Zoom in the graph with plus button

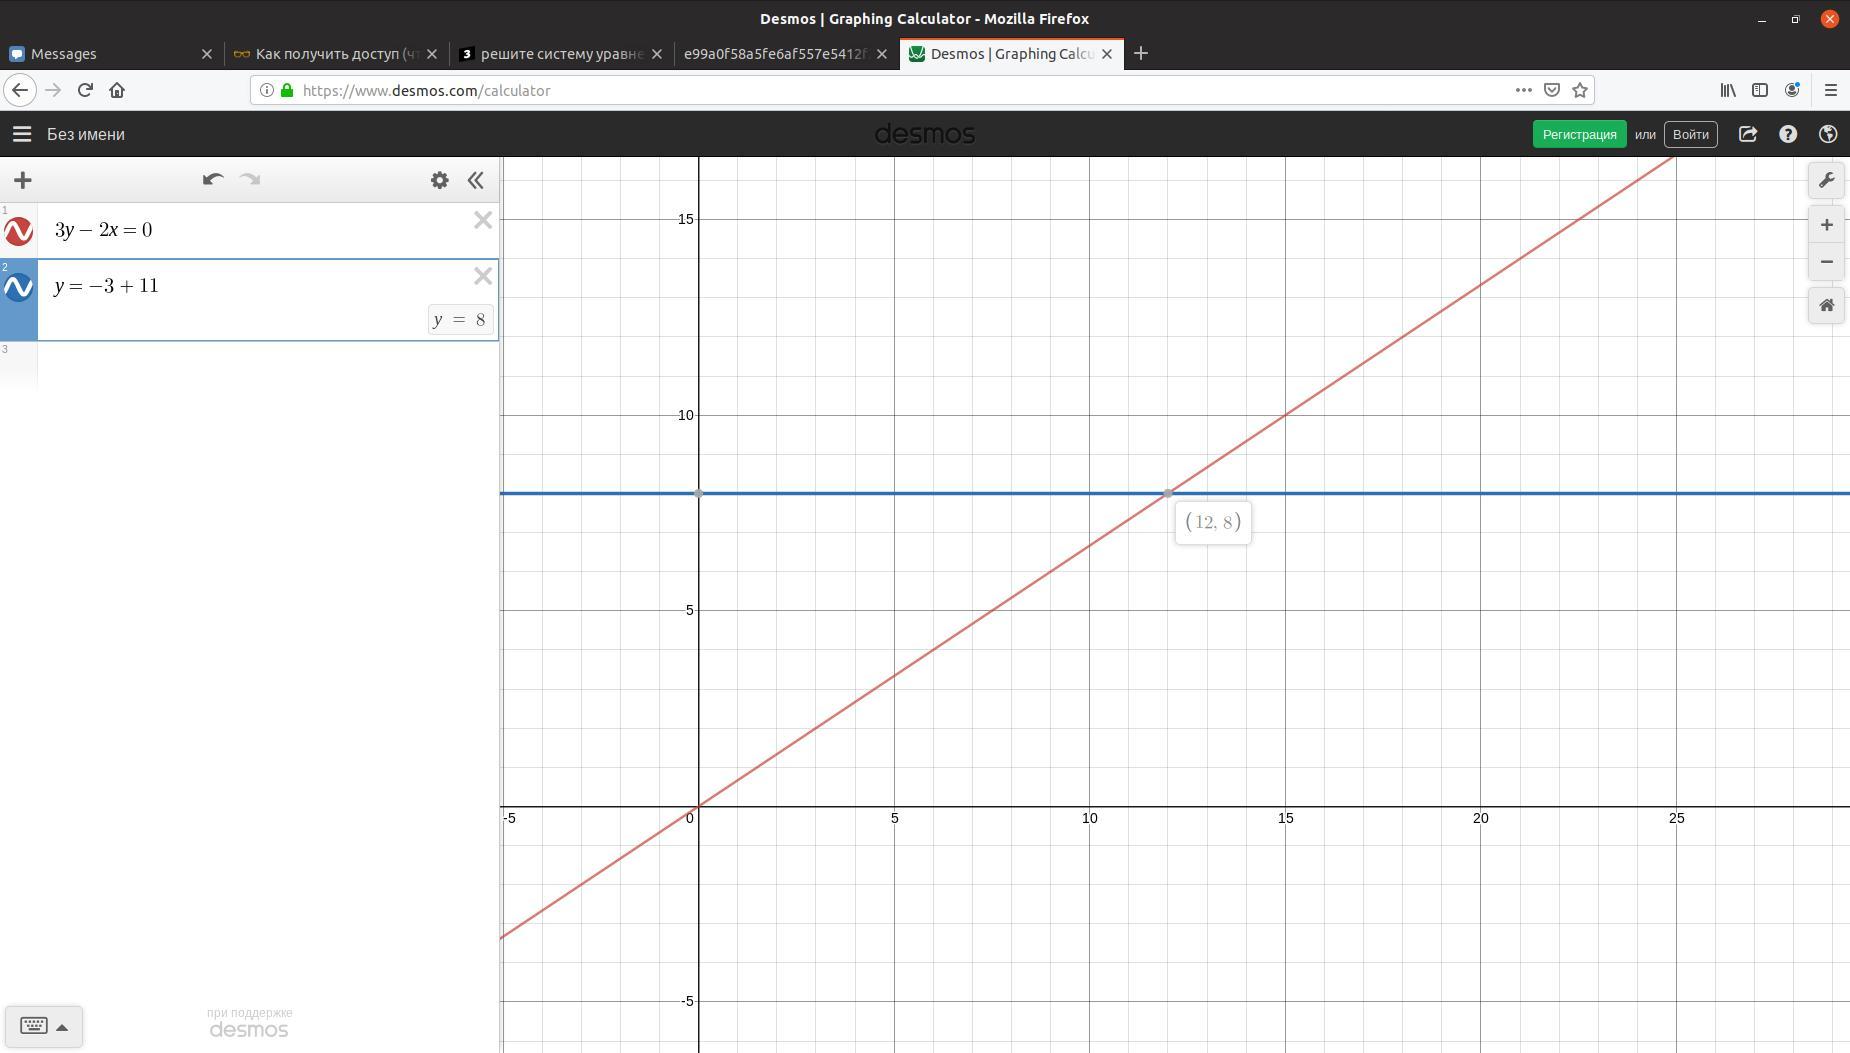coord(1826,225)
